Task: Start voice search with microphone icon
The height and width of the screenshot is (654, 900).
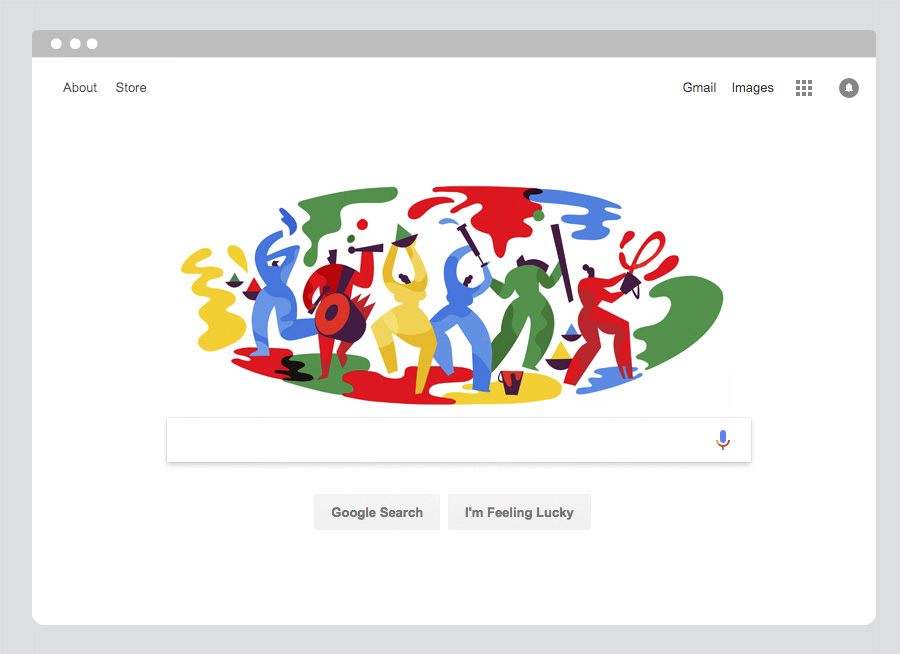Action: point(723,440)
